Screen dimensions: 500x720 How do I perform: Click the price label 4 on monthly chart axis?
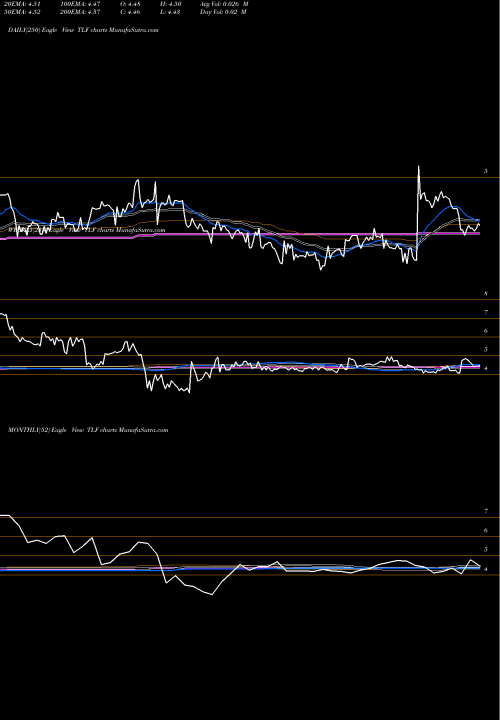click(x=486, y=569)
